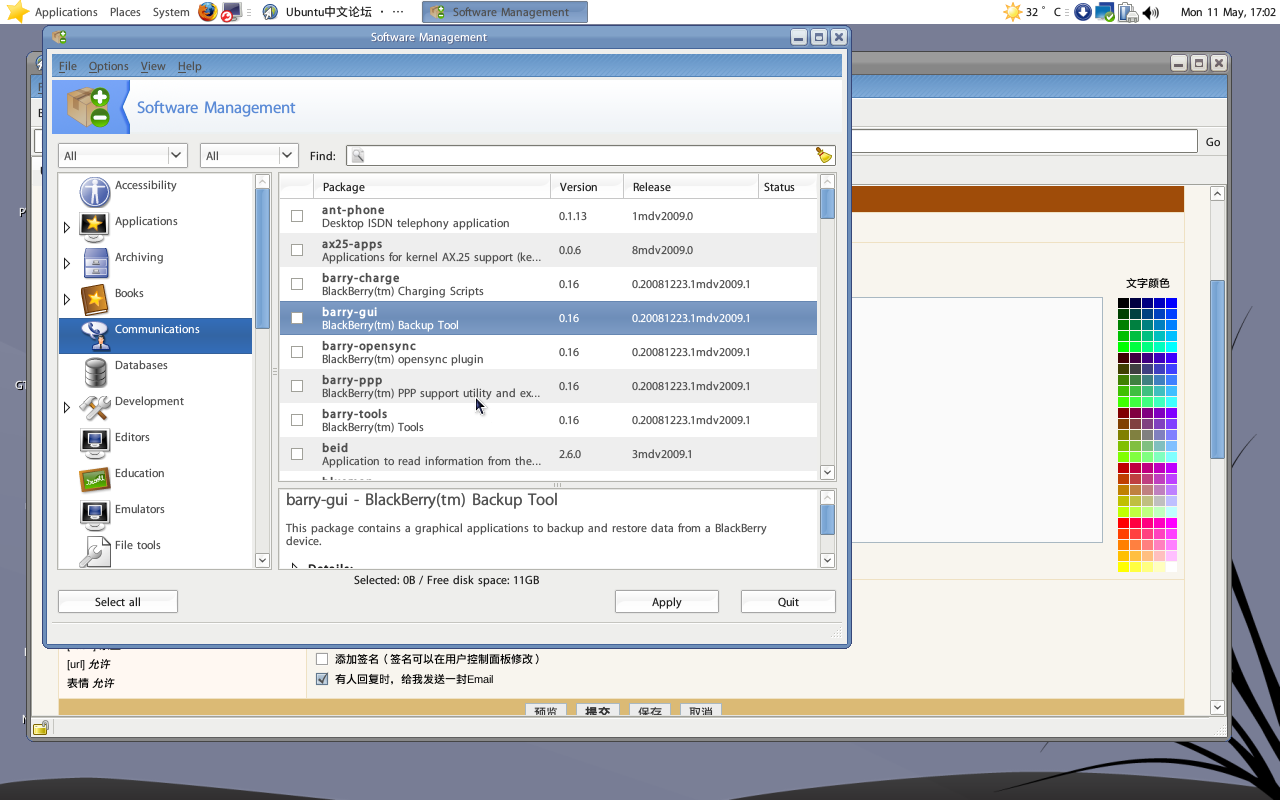Click the Emulators monitor icon
Image resolution: width=1280 pixels, height=800 pixels.
point(95,515)
